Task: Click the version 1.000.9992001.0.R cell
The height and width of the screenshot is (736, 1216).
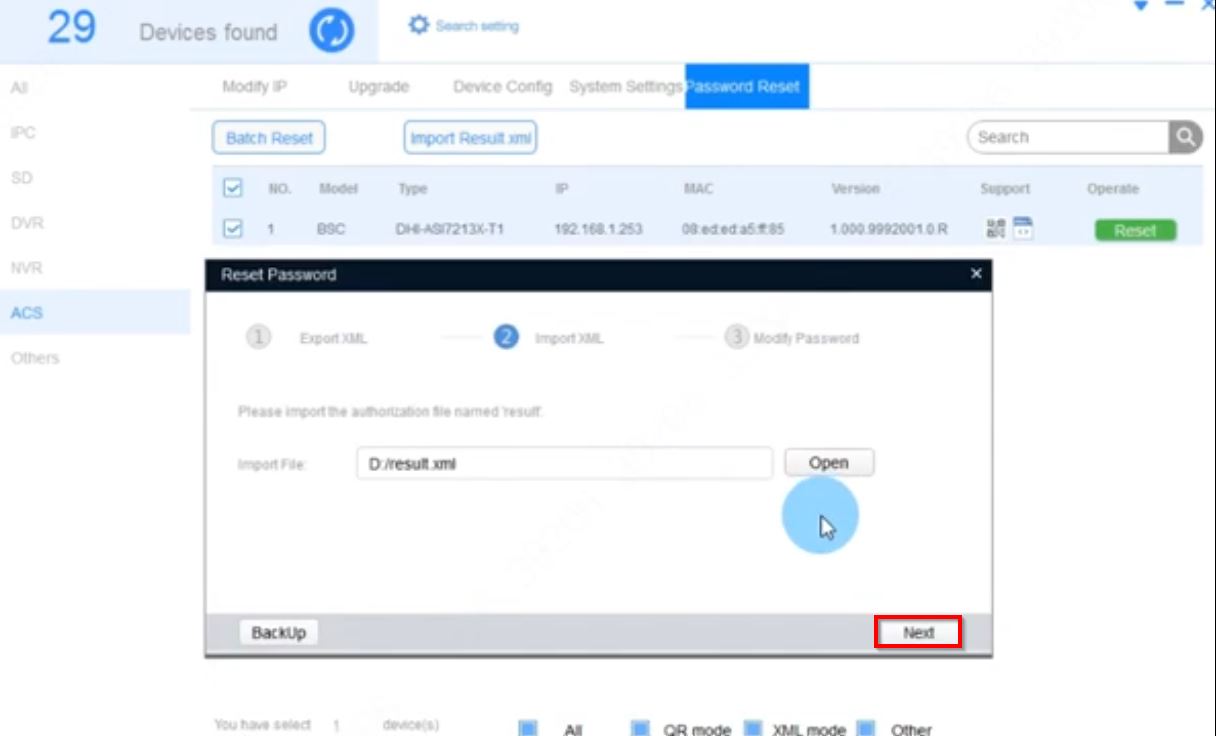Action: (889, 230)
